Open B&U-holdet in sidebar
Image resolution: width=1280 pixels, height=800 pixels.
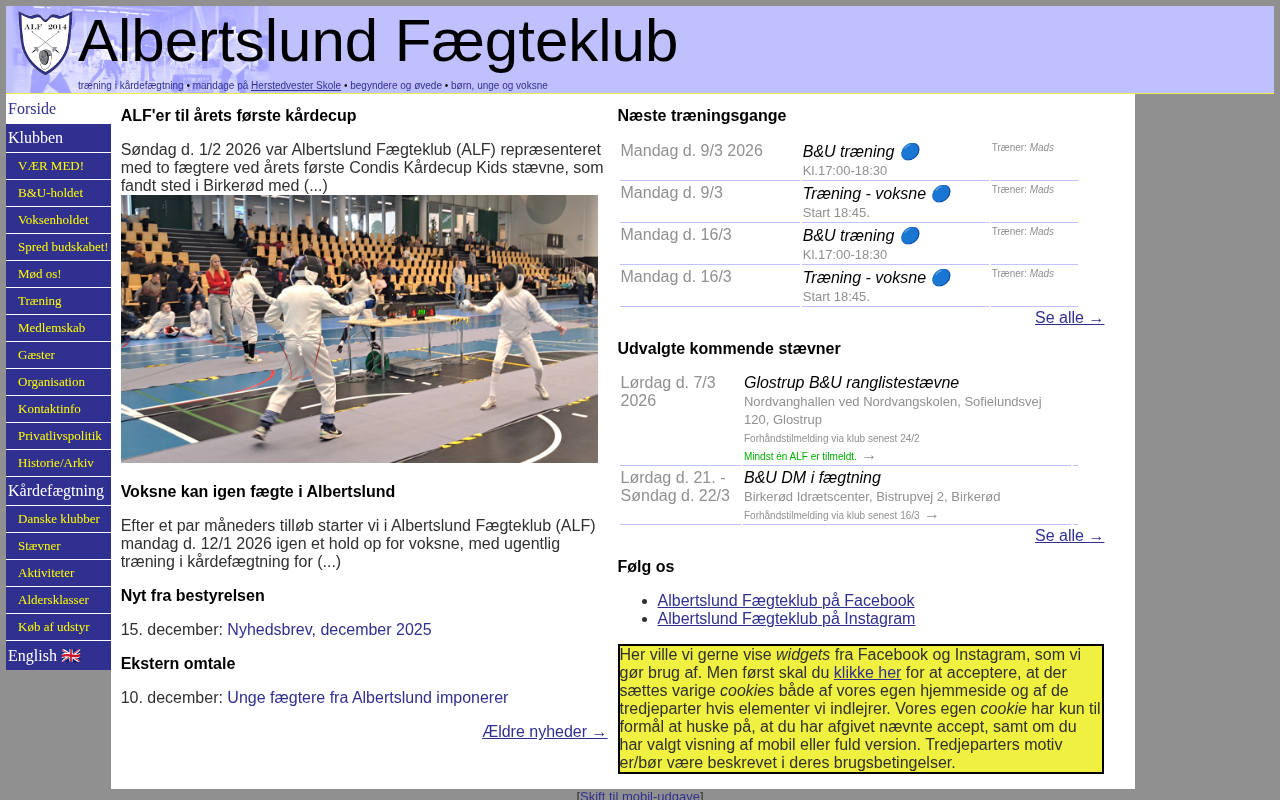(58, 193)
